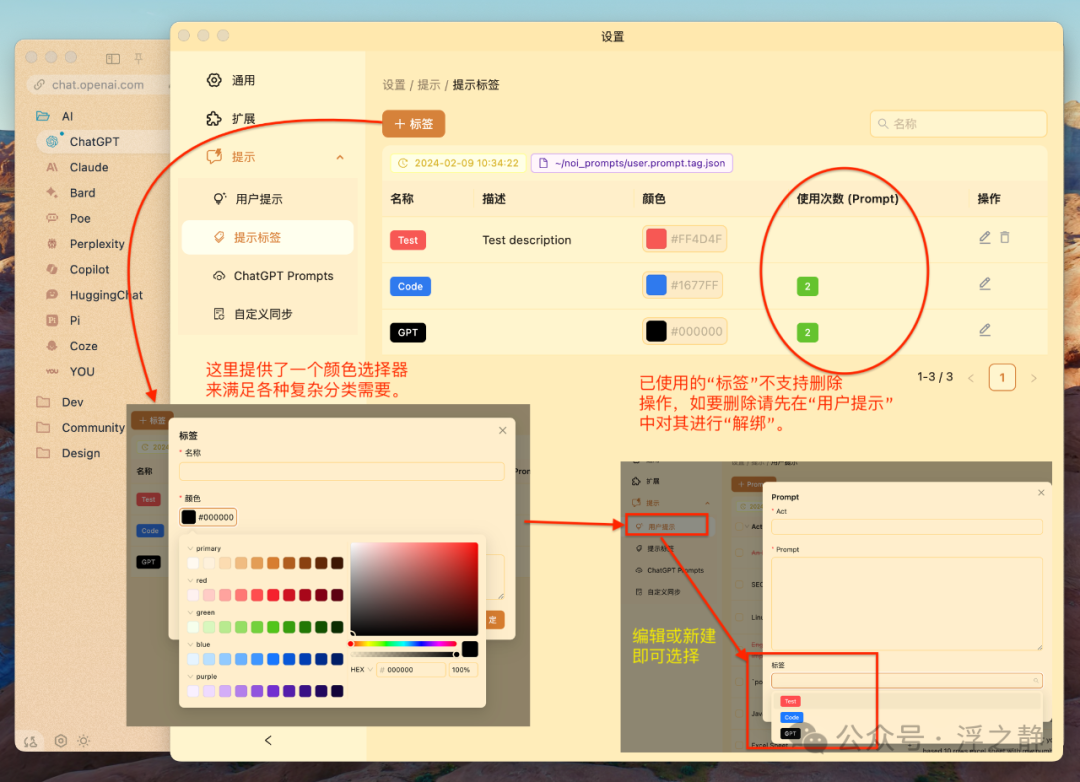Open the HEX format dropdown in color picker
Screen dimensions: 1080x782
pos(362,670)
